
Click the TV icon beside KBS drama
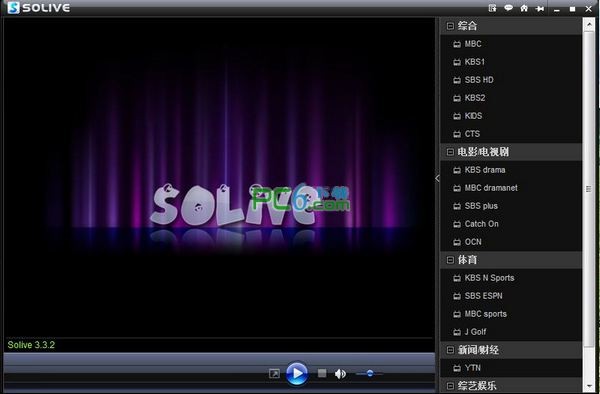[457, 170]
